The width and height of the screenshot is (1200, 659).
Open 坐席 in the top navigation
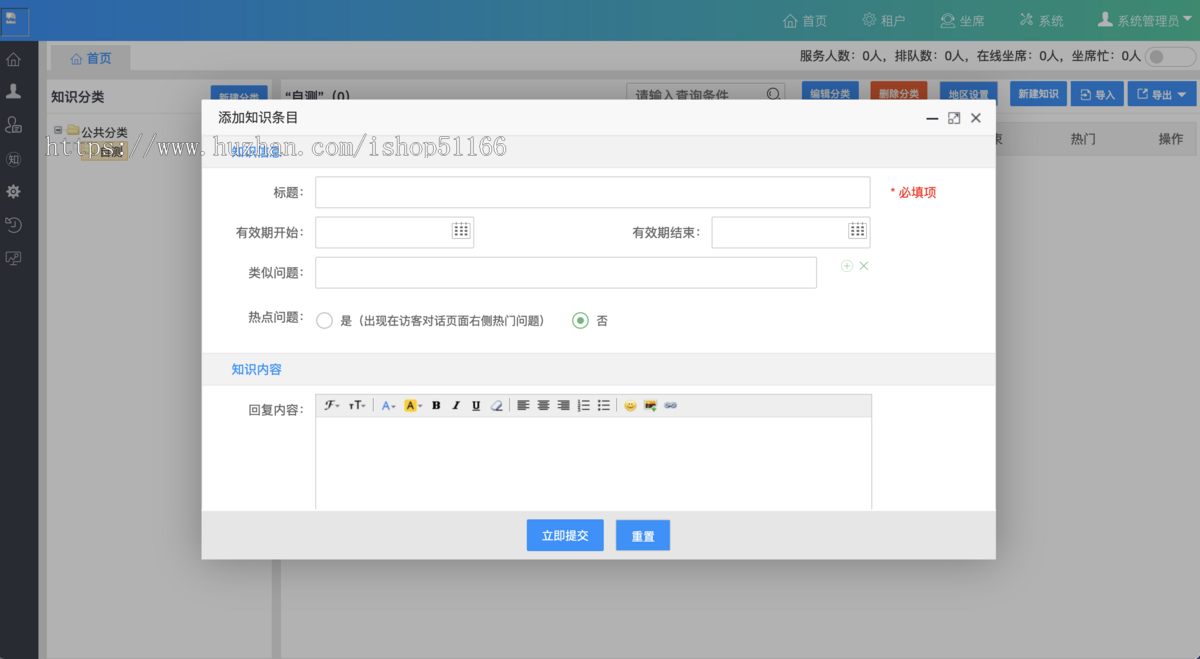962,20
